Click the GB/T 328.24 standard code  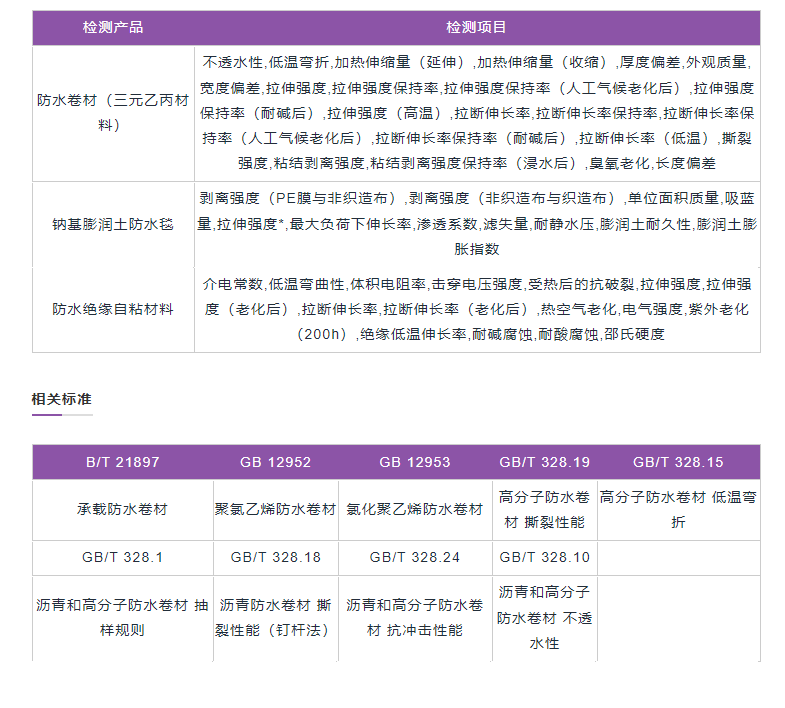click(414, 557)
